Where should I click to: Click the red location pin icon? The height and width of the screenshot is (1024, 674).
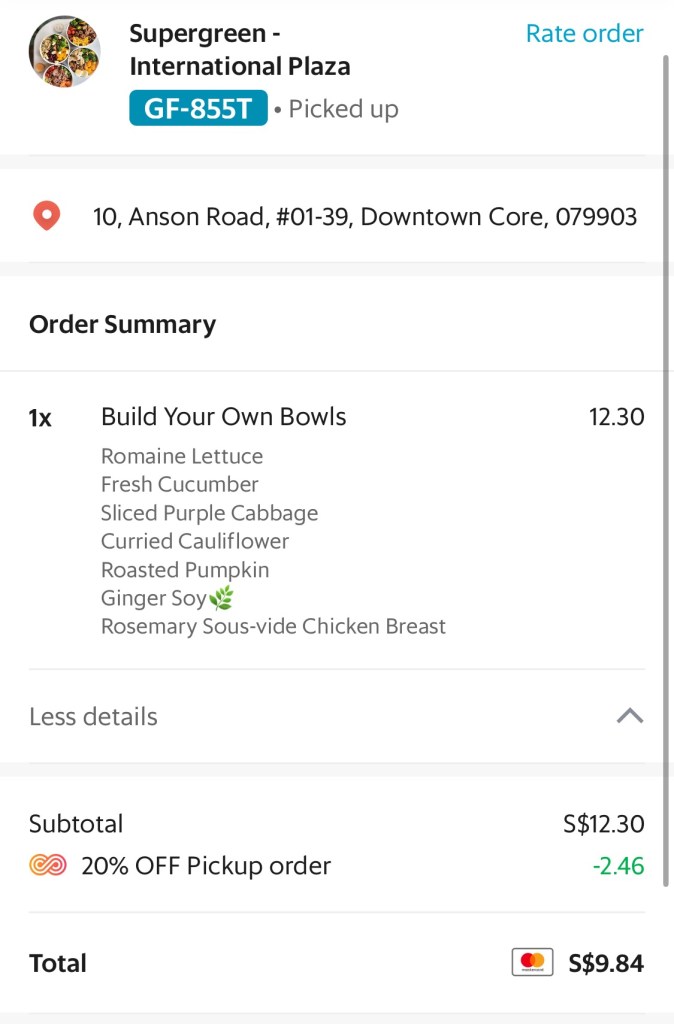[47, 216]
